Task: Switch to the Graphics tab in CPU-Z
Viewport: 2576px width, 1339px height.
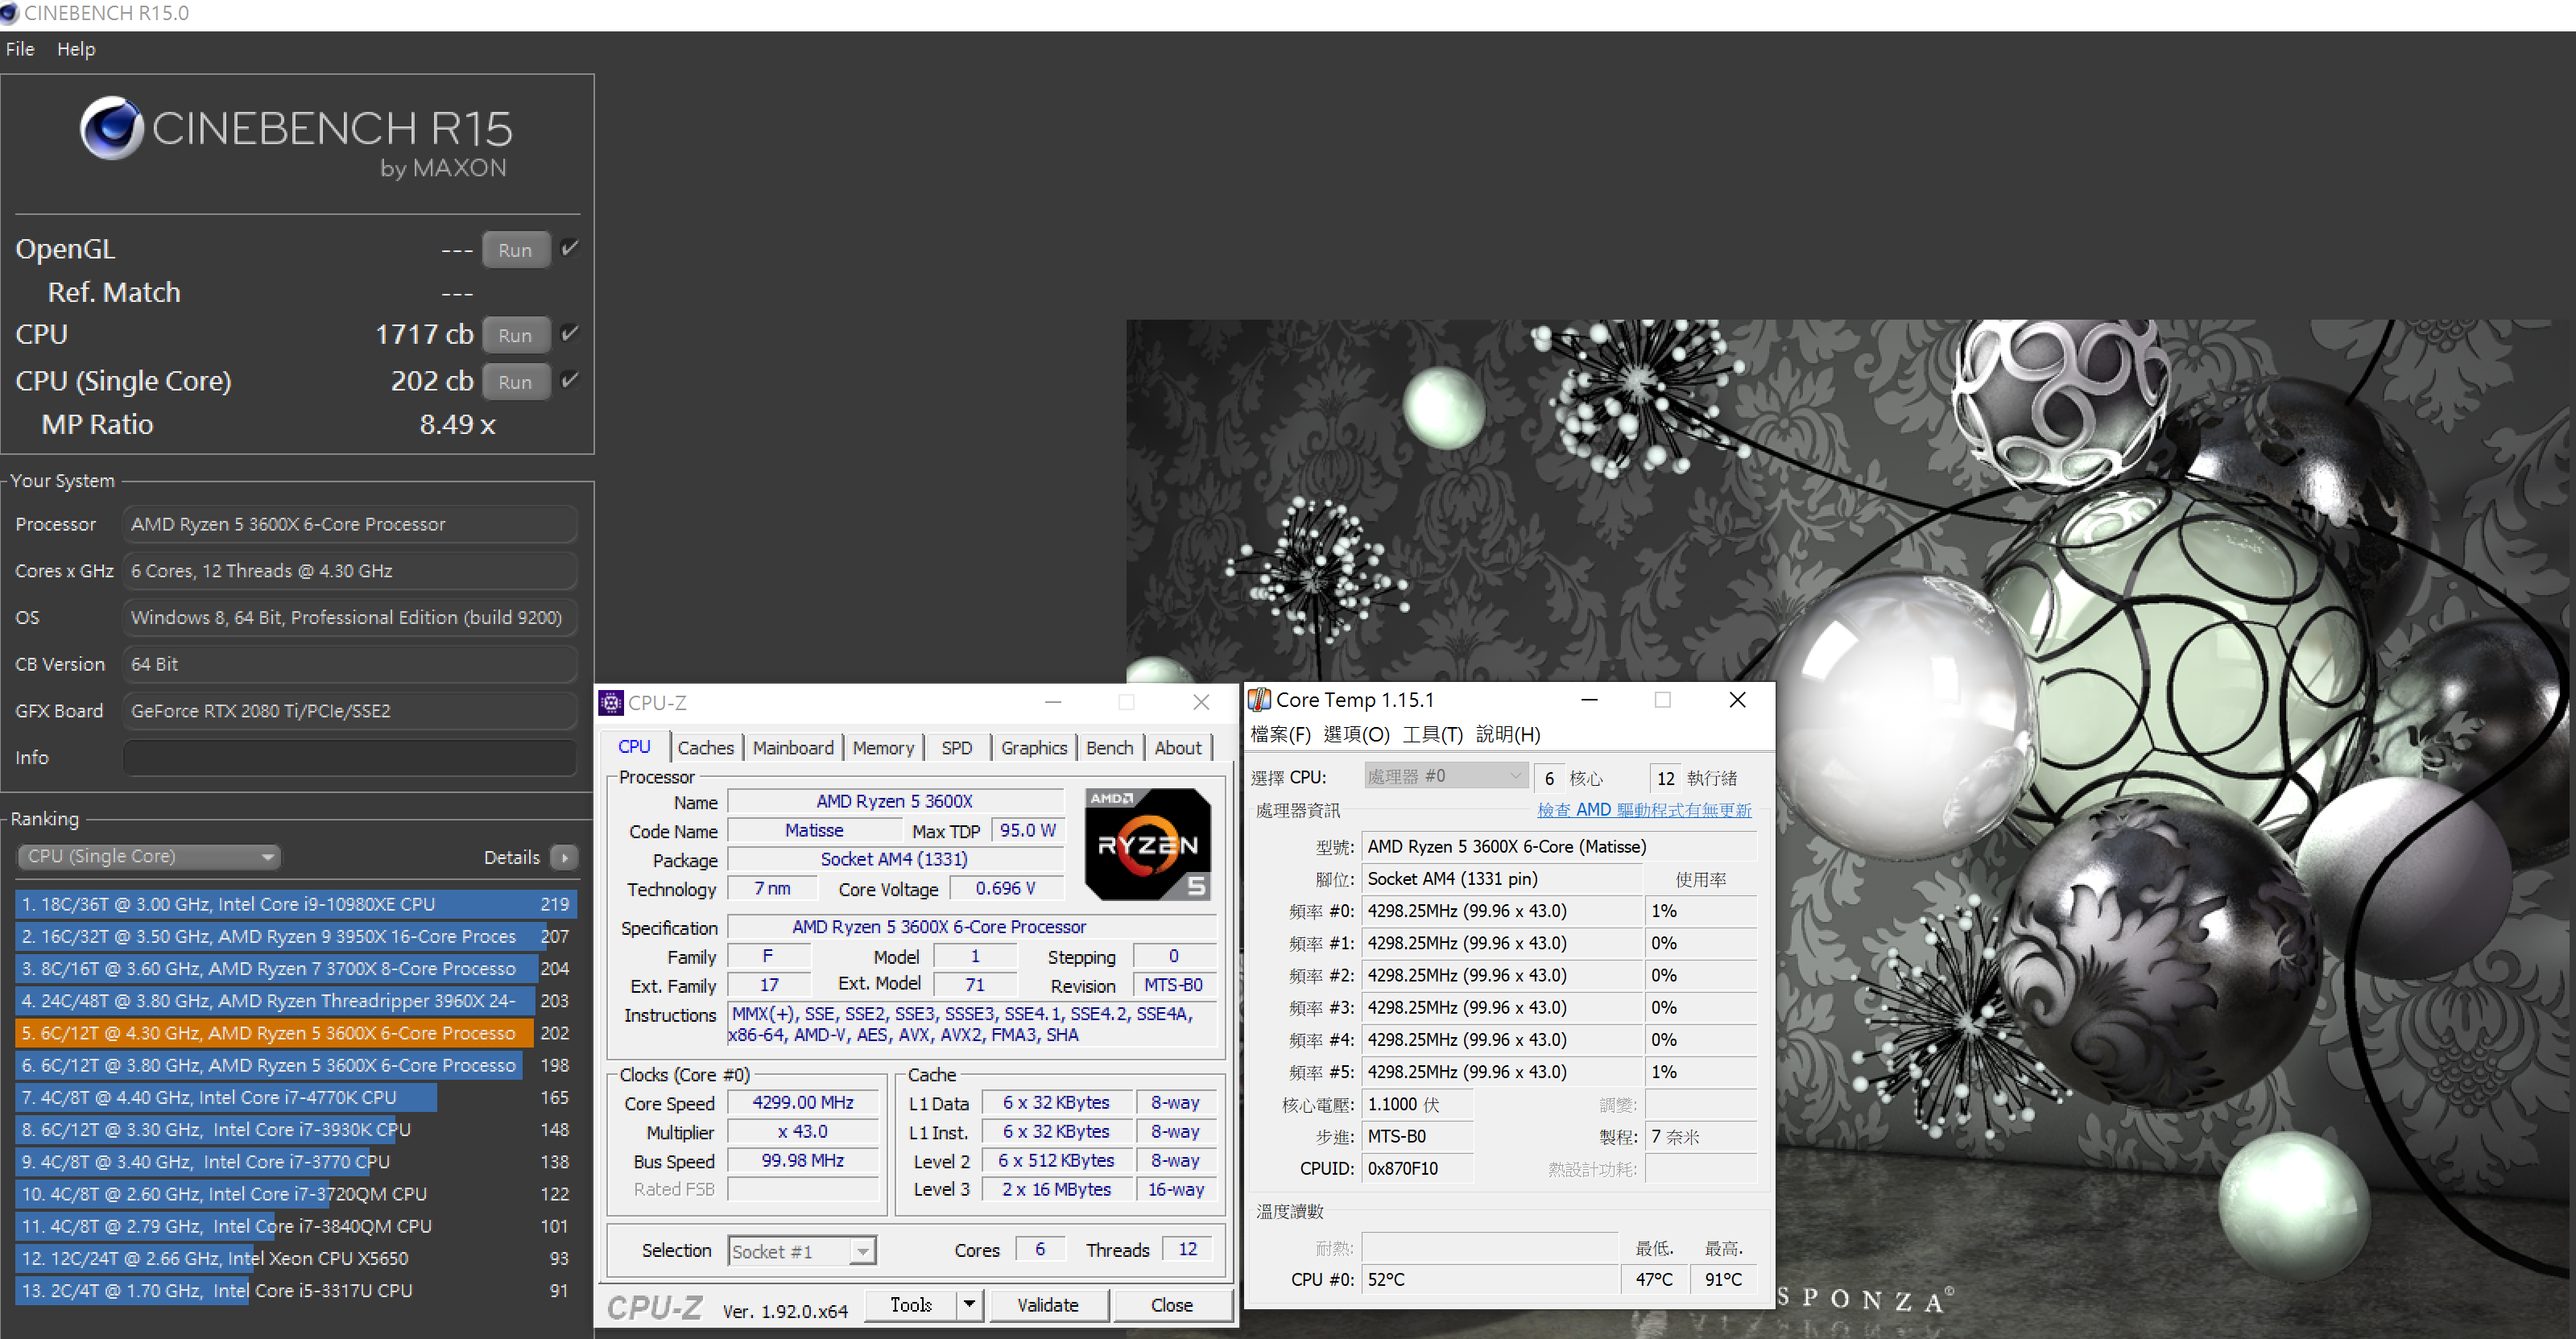Action: pos(1034,747)
